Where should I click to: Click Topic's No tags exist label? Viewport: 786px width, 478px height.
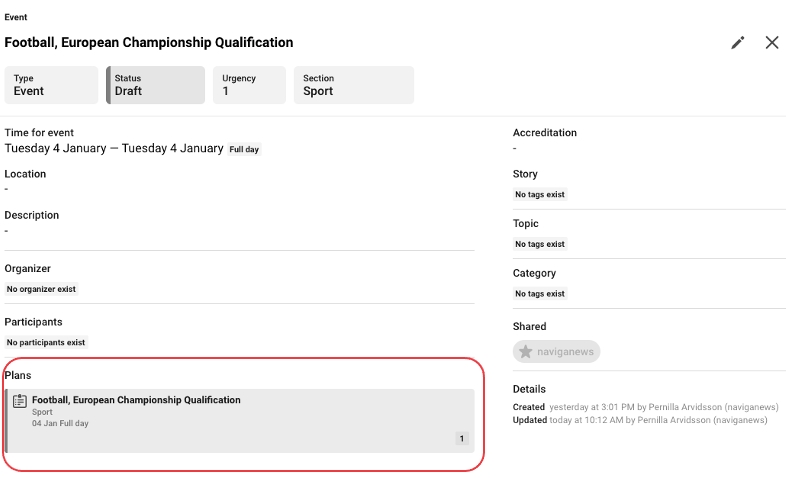pos(540,244)
